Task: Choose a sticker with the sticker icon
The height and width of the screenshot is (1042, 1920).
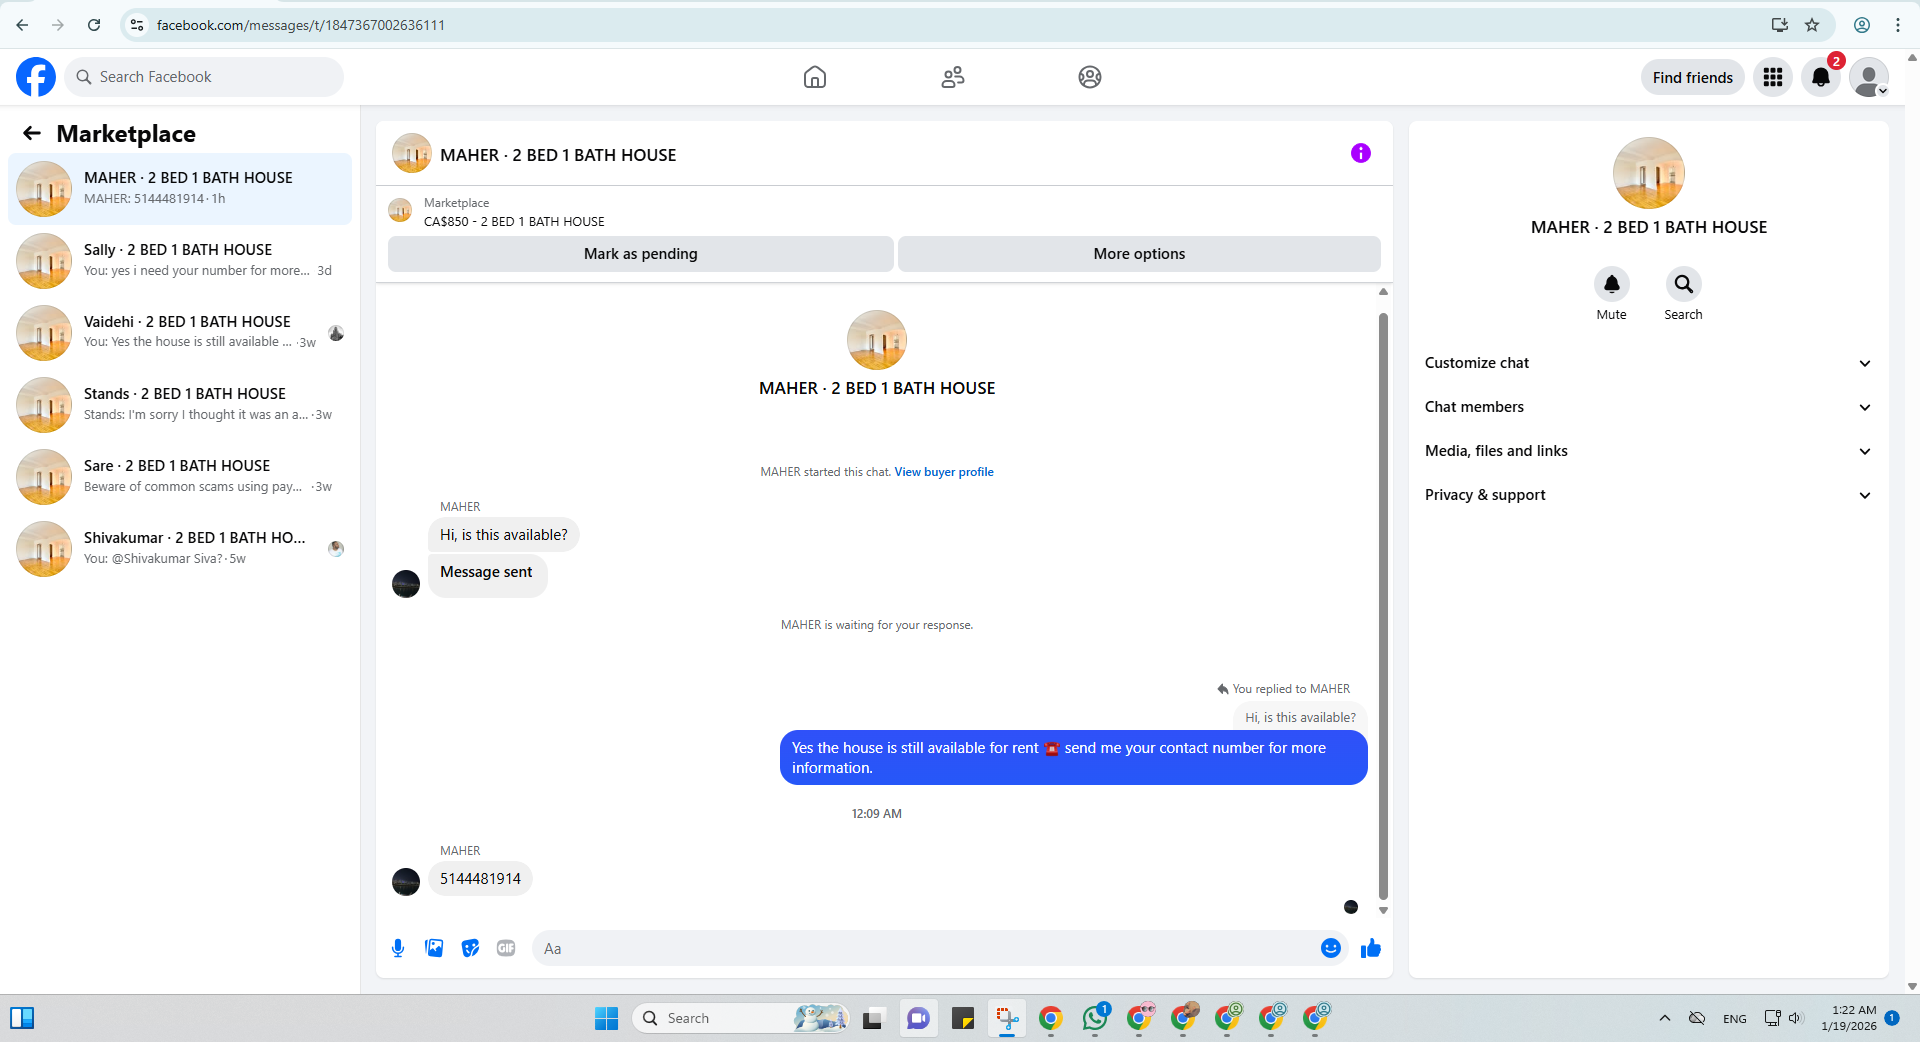Action: coord(470,948)
